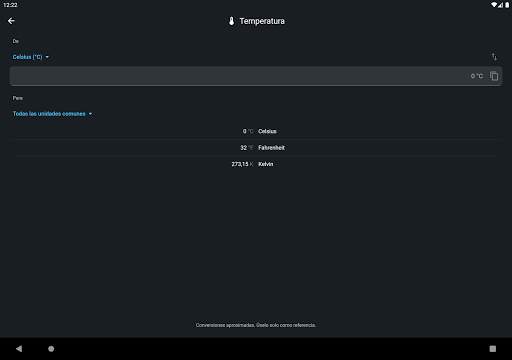Tap the battery status icon
Screen dimensions: 512x360
point(507,5)
